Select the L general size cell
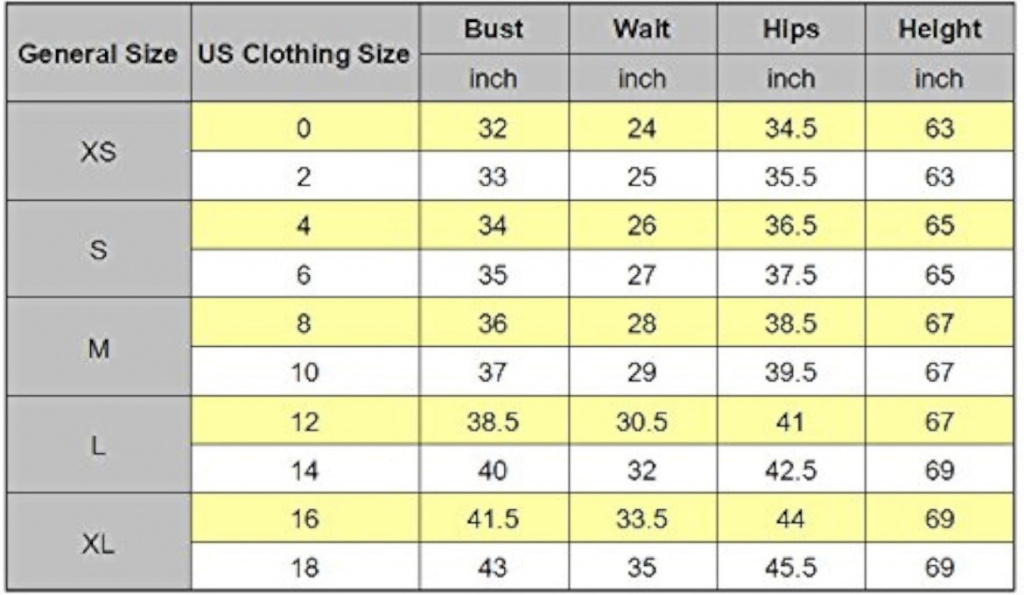Viewport: 1024px width, 595px height. tap(99, 445)
